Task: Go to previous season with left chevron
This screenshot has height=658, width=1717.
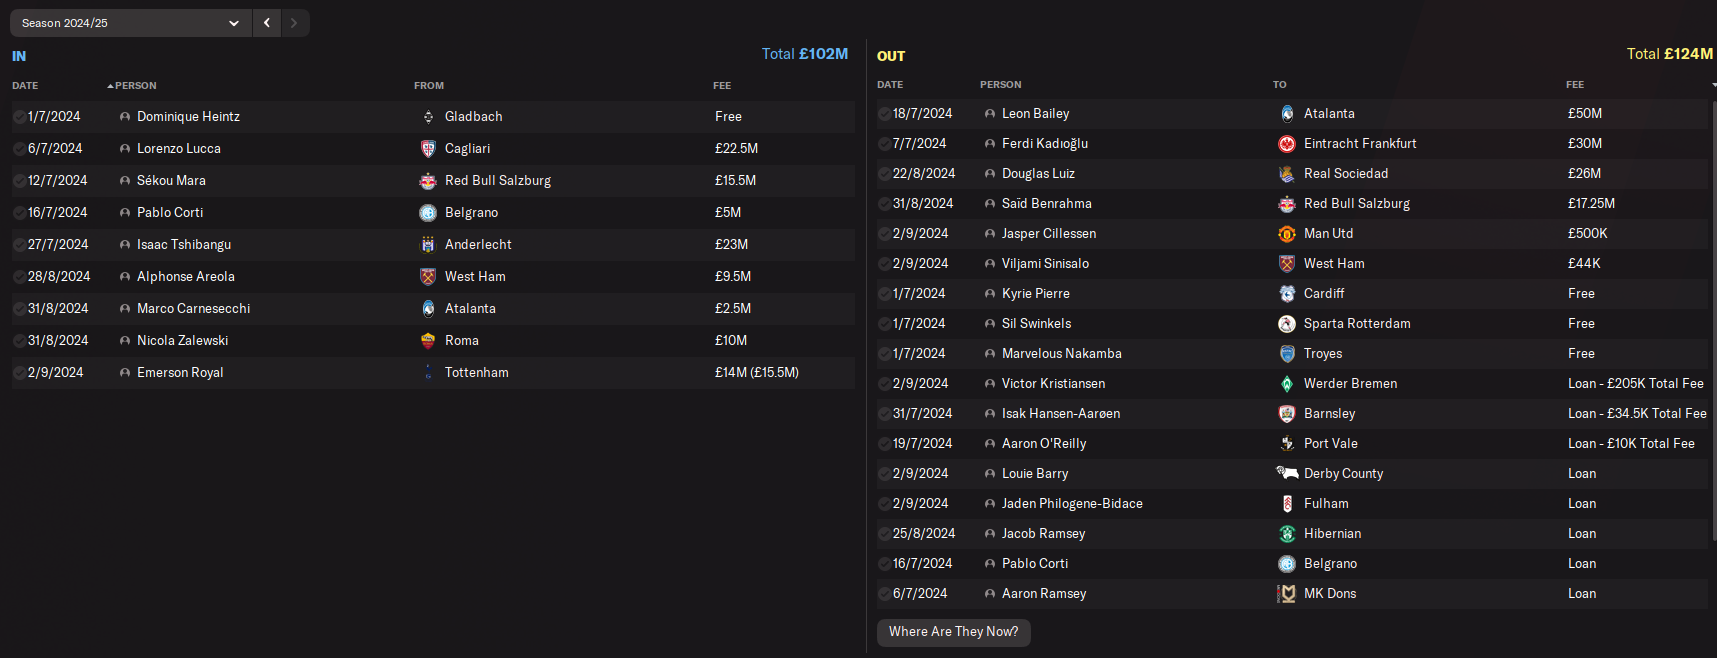Action: 267,23
